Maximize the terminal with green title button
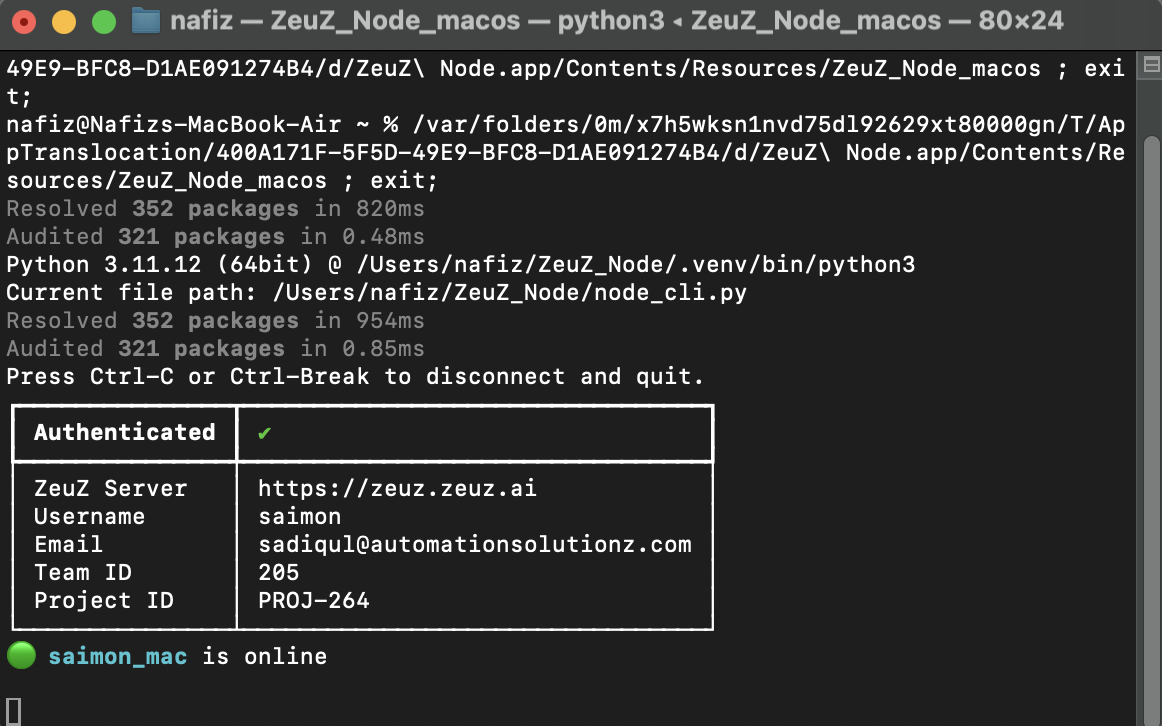This screenshot has height=726, width=1162. coord(104,21)
